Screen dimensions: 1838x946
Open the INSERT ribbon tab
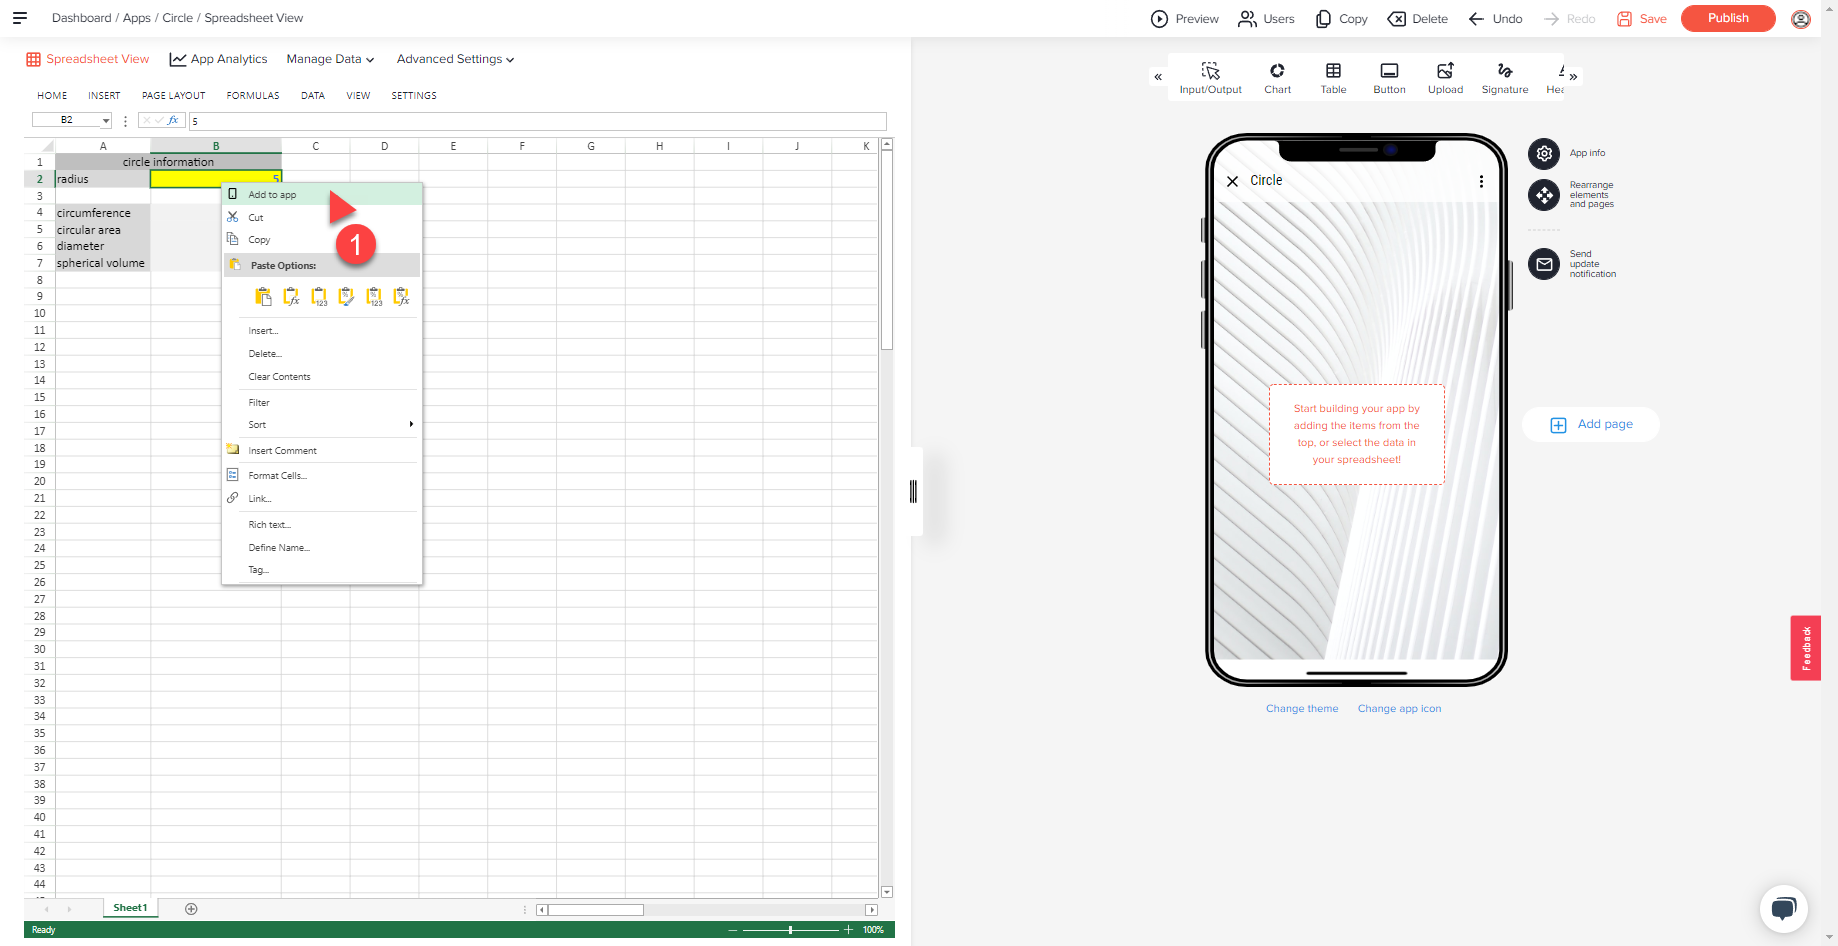(x=104, y=96)
